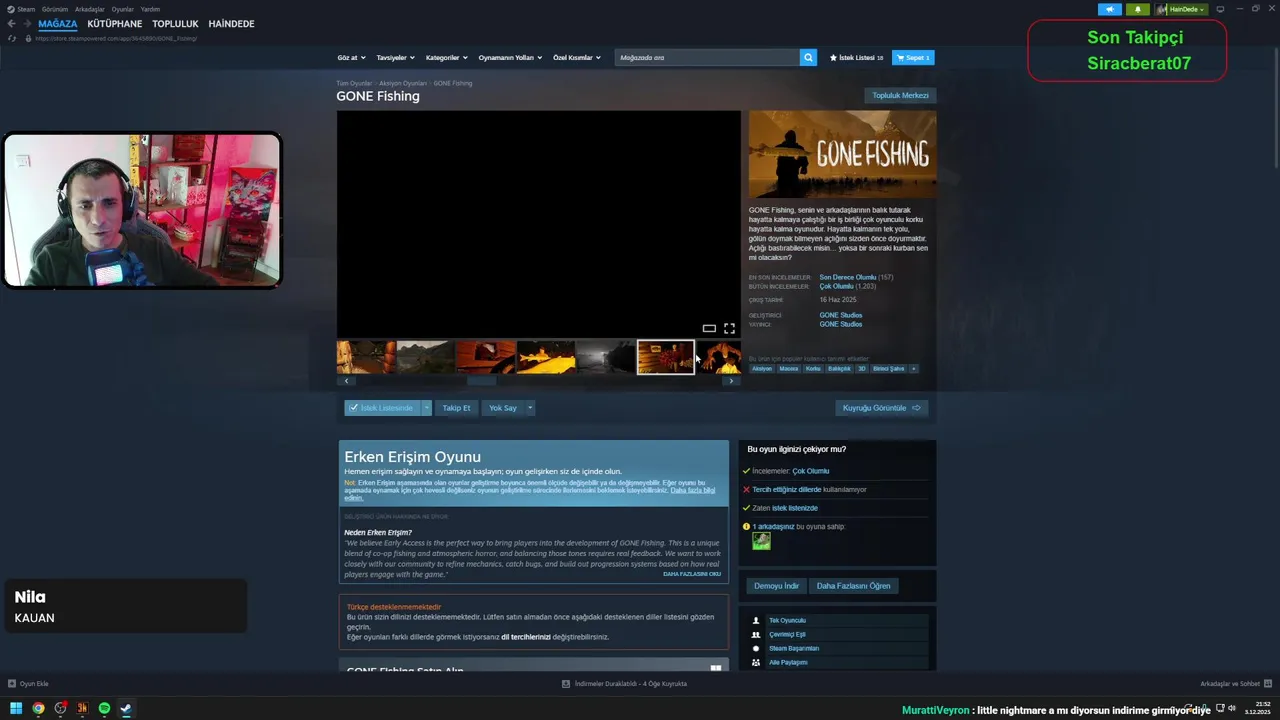Expand DAHA FAZLASINI OKU in Early Access box

pyautogui.click(x=692, y=574)
